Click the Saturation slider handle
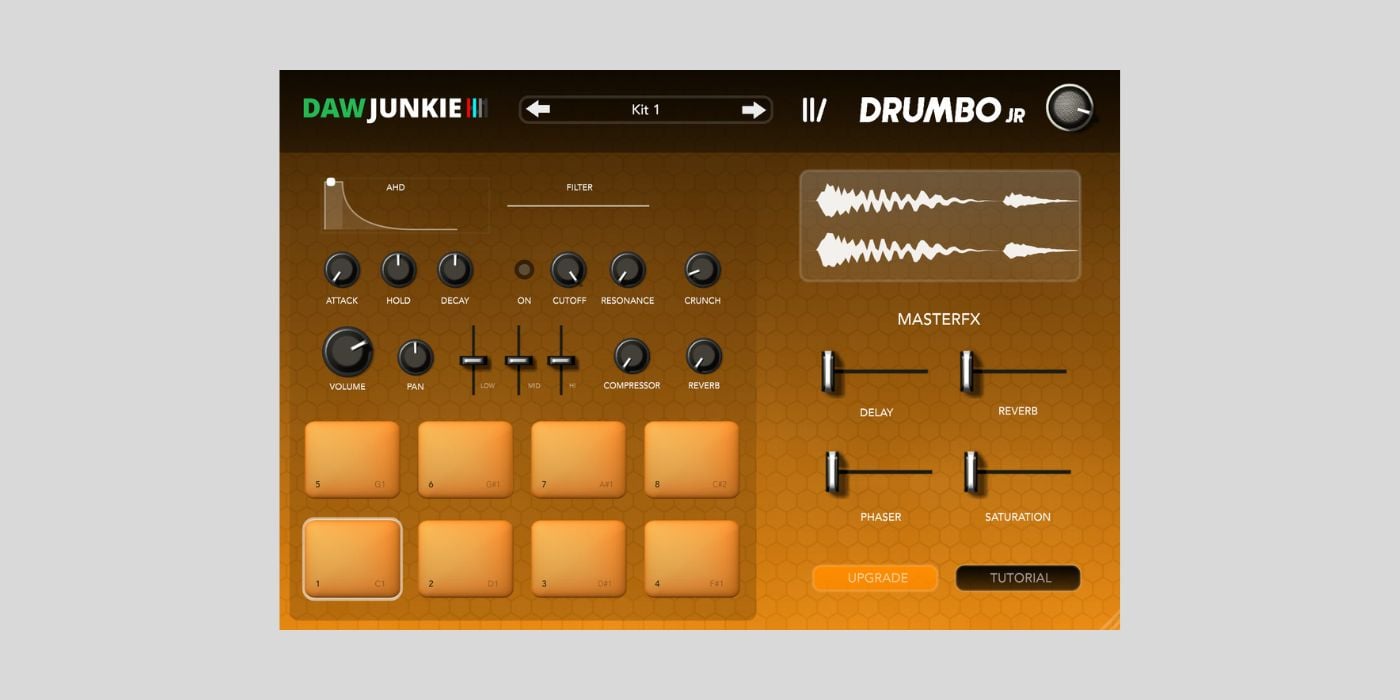Image resolution: width=1400 pixels, height=700 pixels. pyautogui.click(x=970, y=472)
